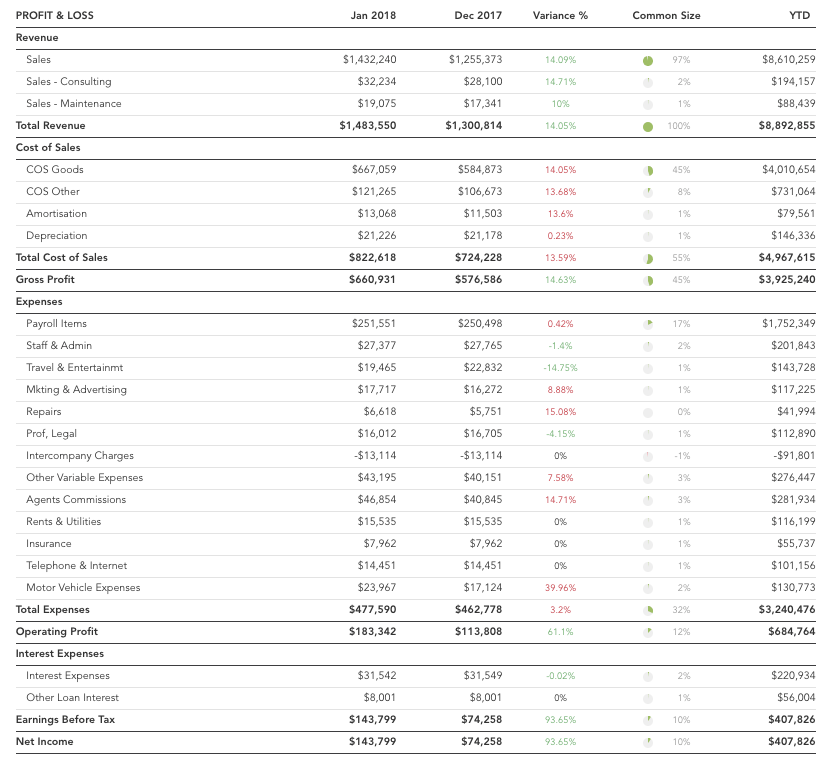Click the Payroll Items 17% pie icon
Viewport: 838px width, 765px height.
click(x=648, y=324)
